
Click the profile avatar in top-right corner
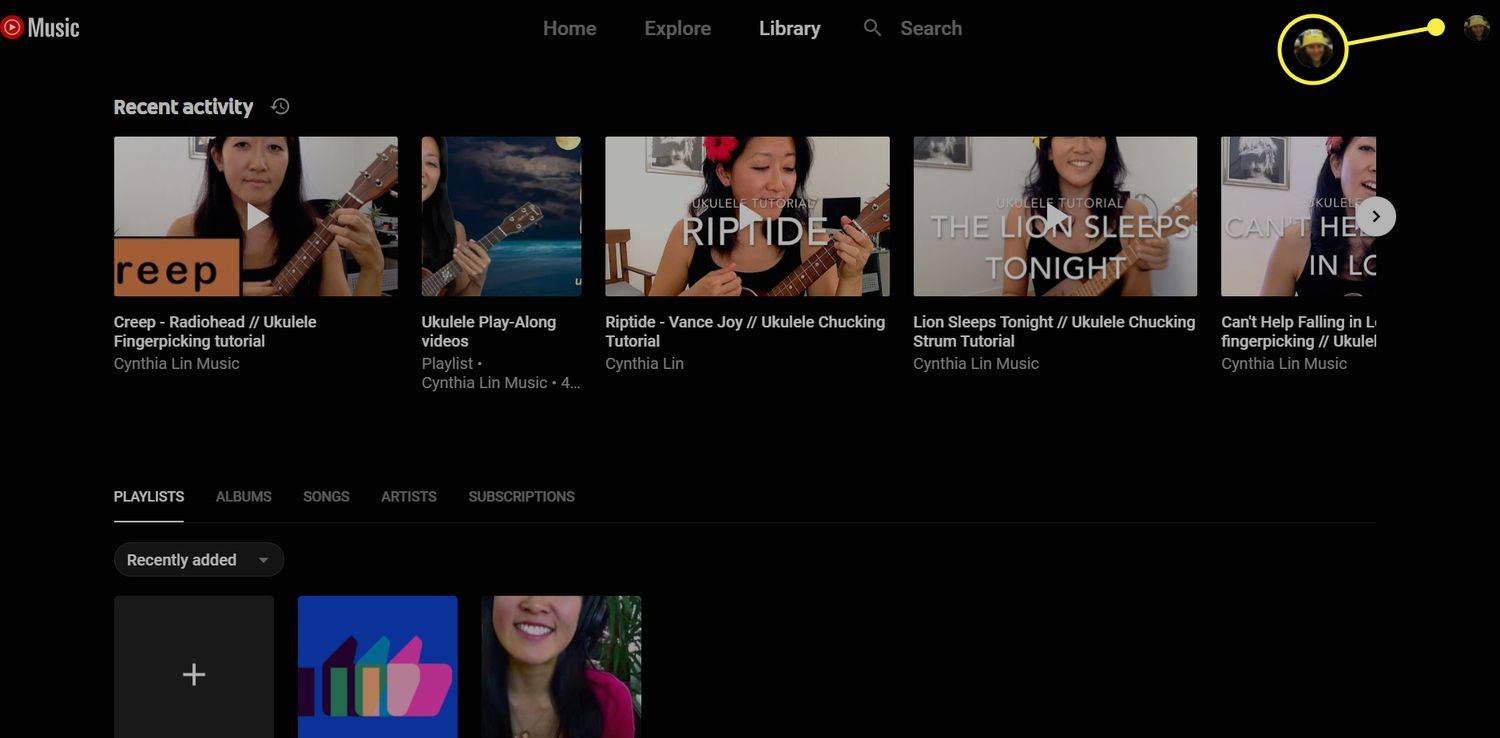tap(1476, 28)
